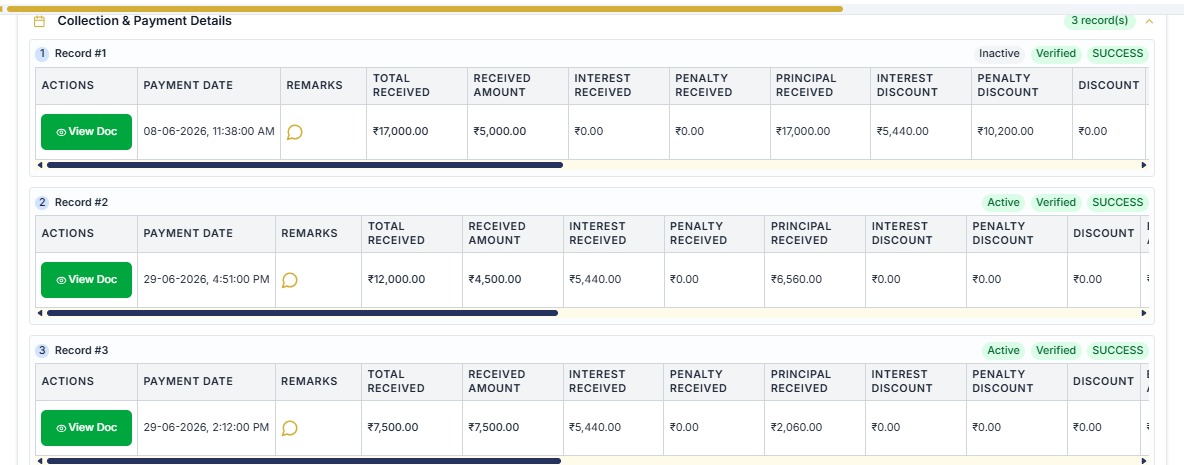
Task: Open remarks comment icon for Record #1
Action: (295, 132)
